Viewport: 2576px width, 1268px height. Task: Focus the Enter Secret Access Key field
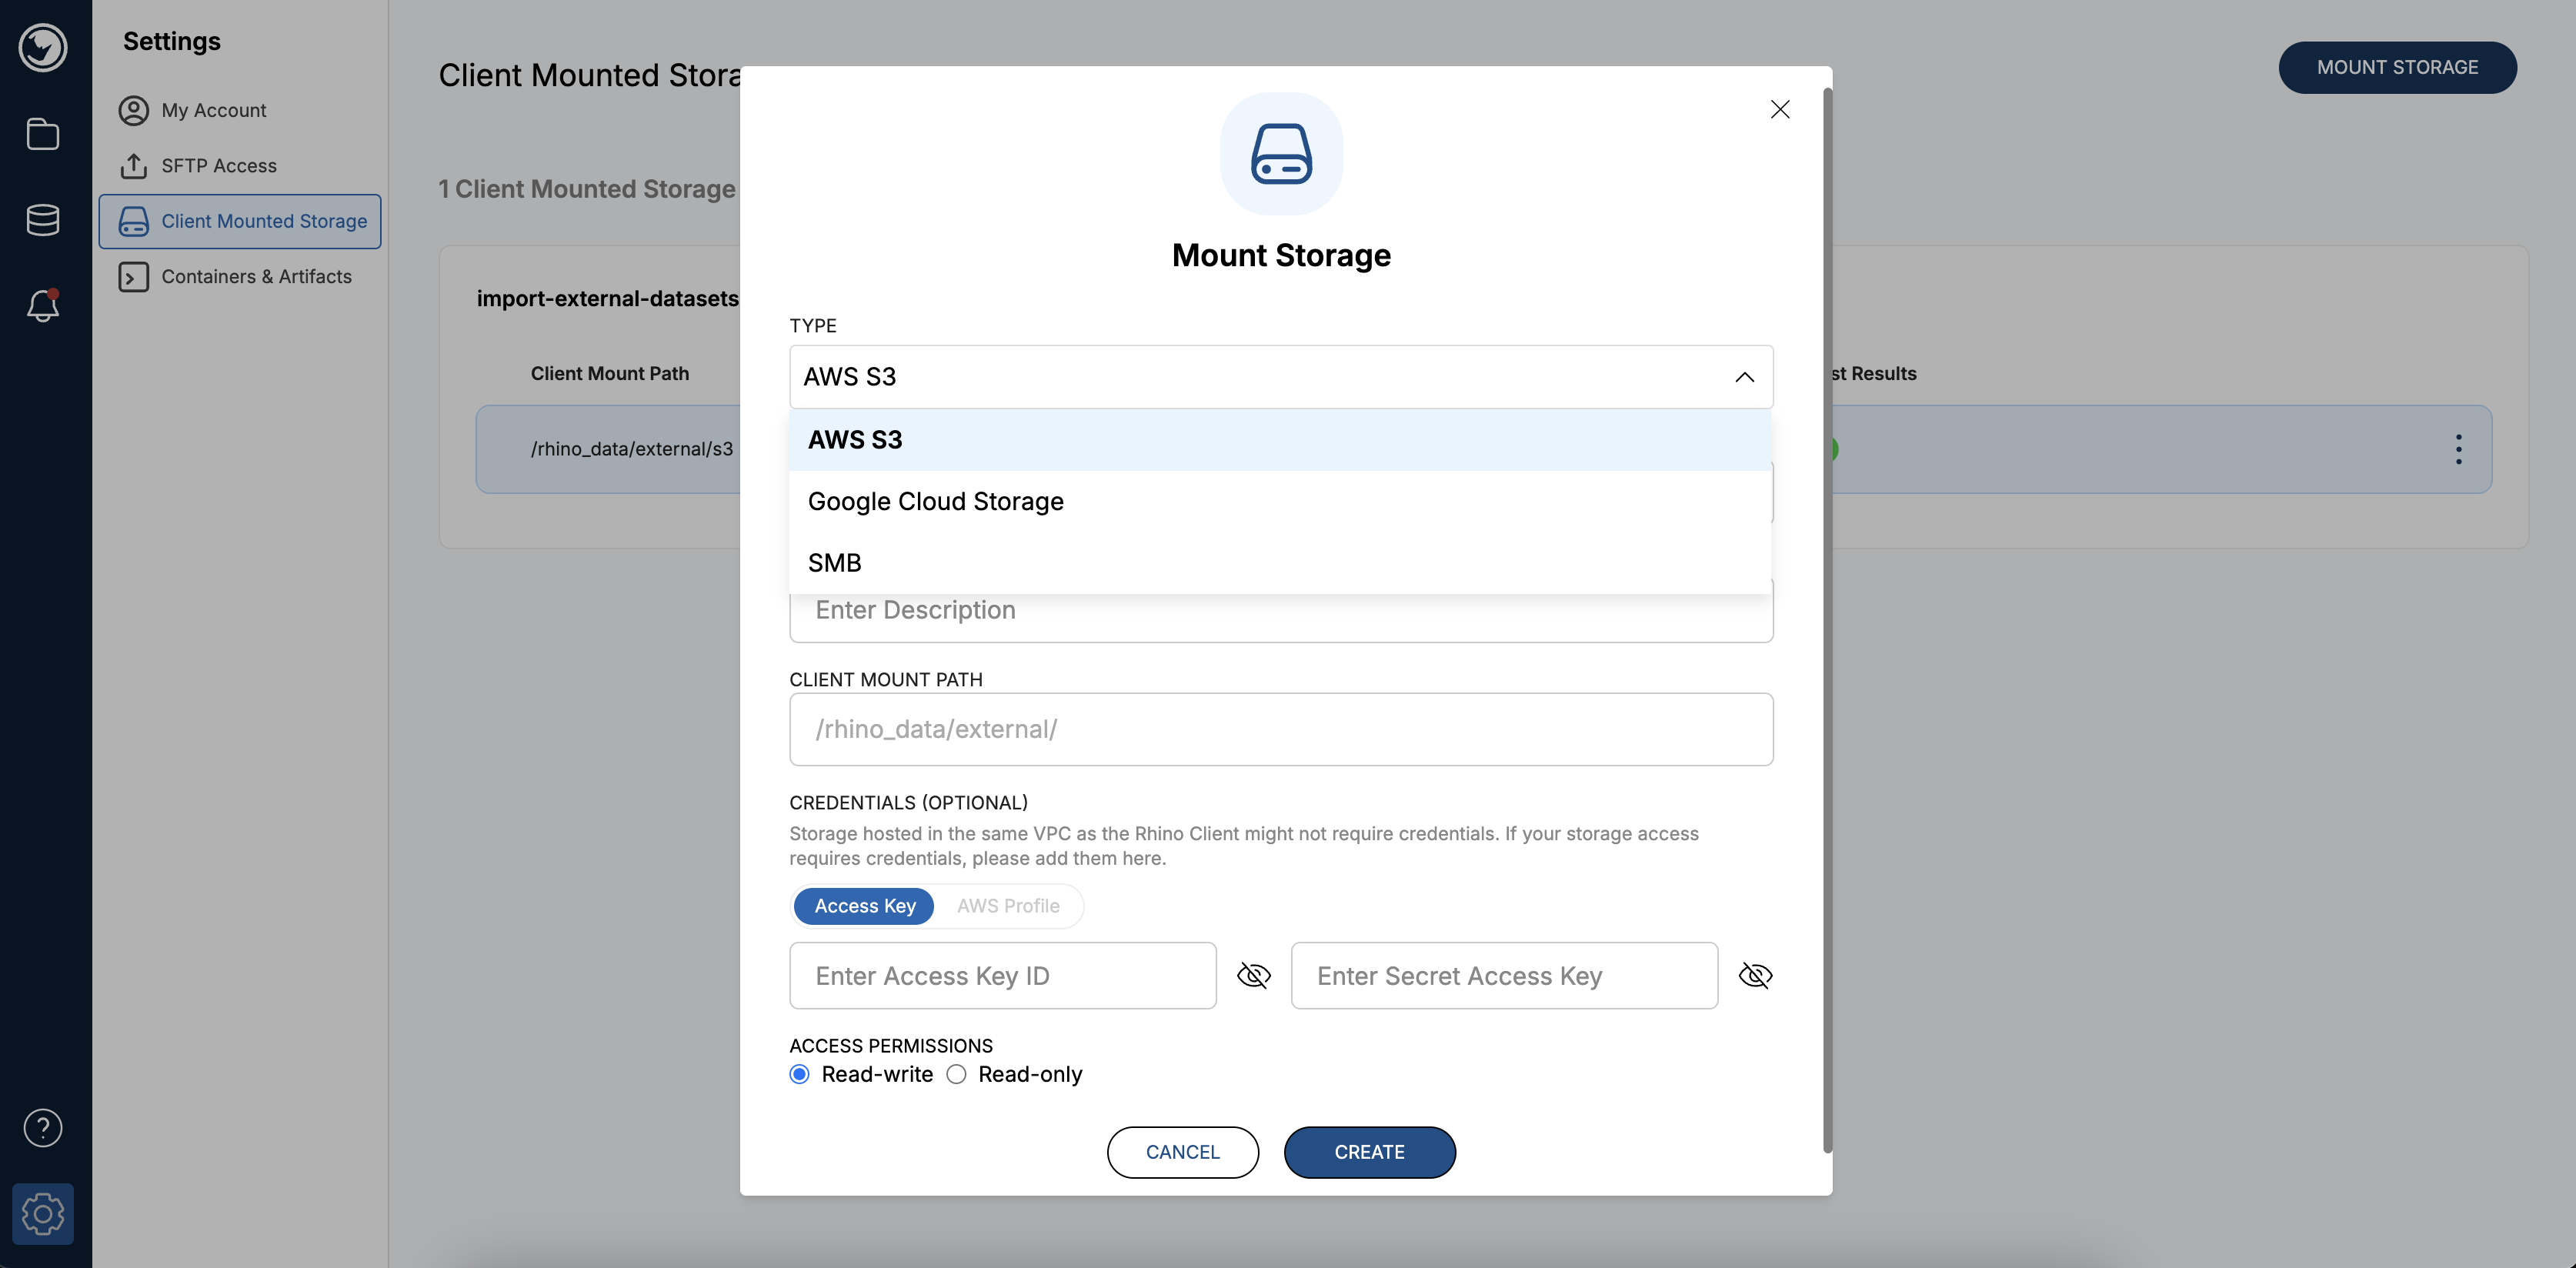point(1504,975)
